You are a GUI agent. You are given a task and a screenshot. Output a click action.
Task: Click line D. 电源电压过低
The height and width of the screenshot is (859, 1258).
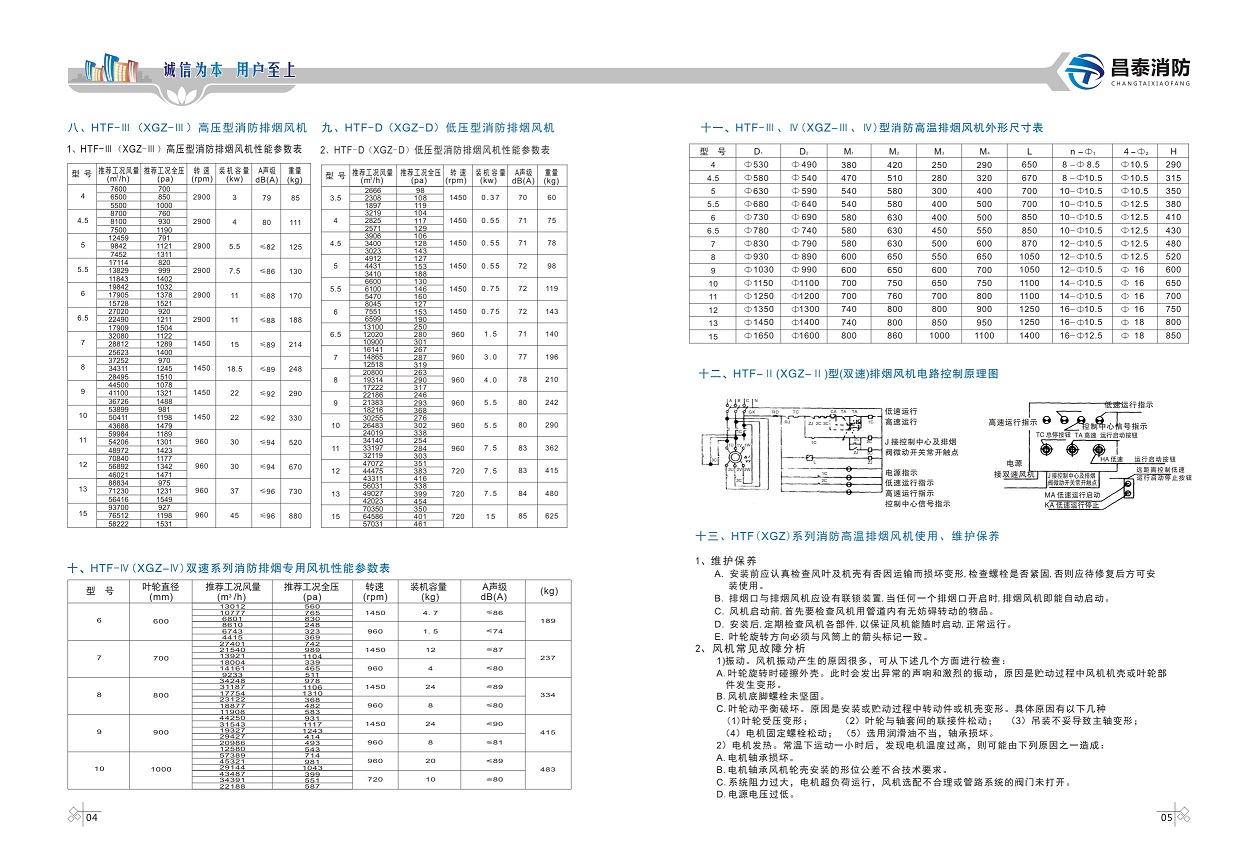[755, 794]
